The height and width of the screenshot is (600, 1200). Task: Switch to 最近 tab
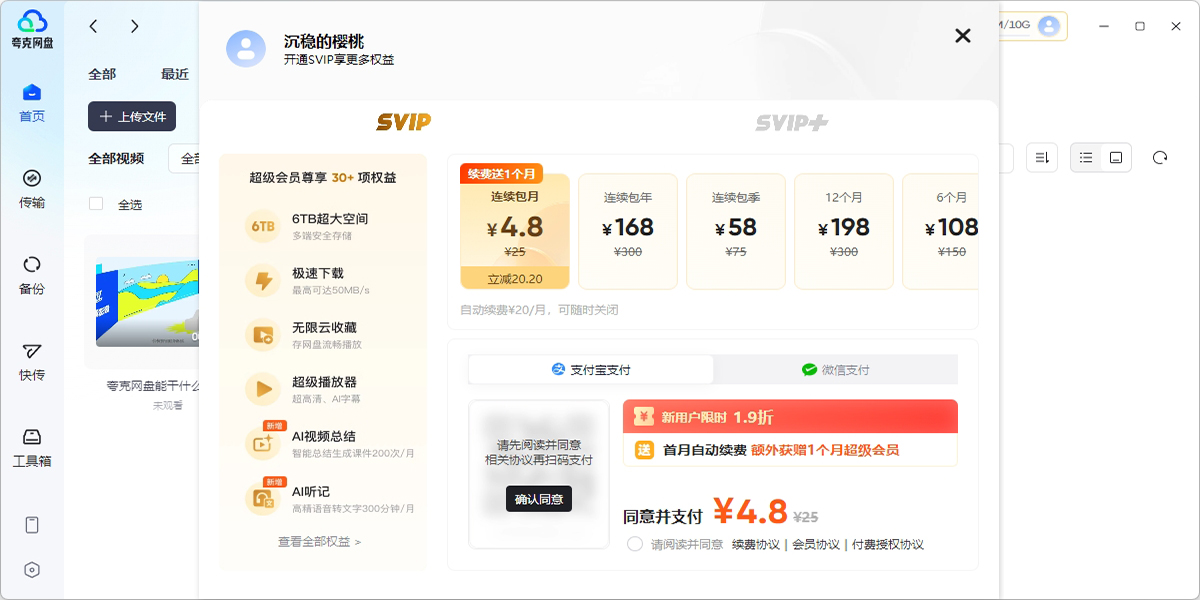coord(175,74)
